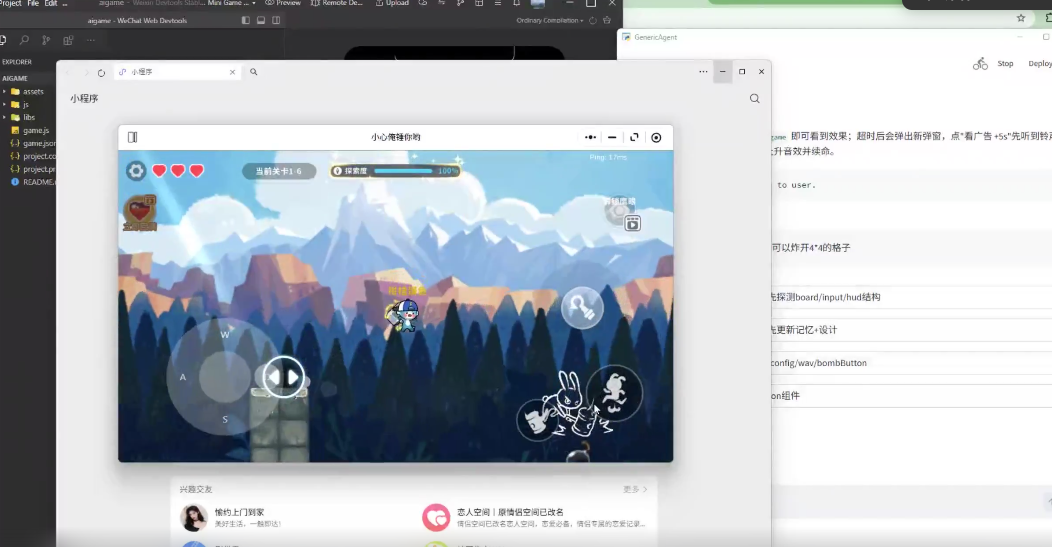
Task: Click the user avatar in Devtools toolbar
Action: pos(537,3)
